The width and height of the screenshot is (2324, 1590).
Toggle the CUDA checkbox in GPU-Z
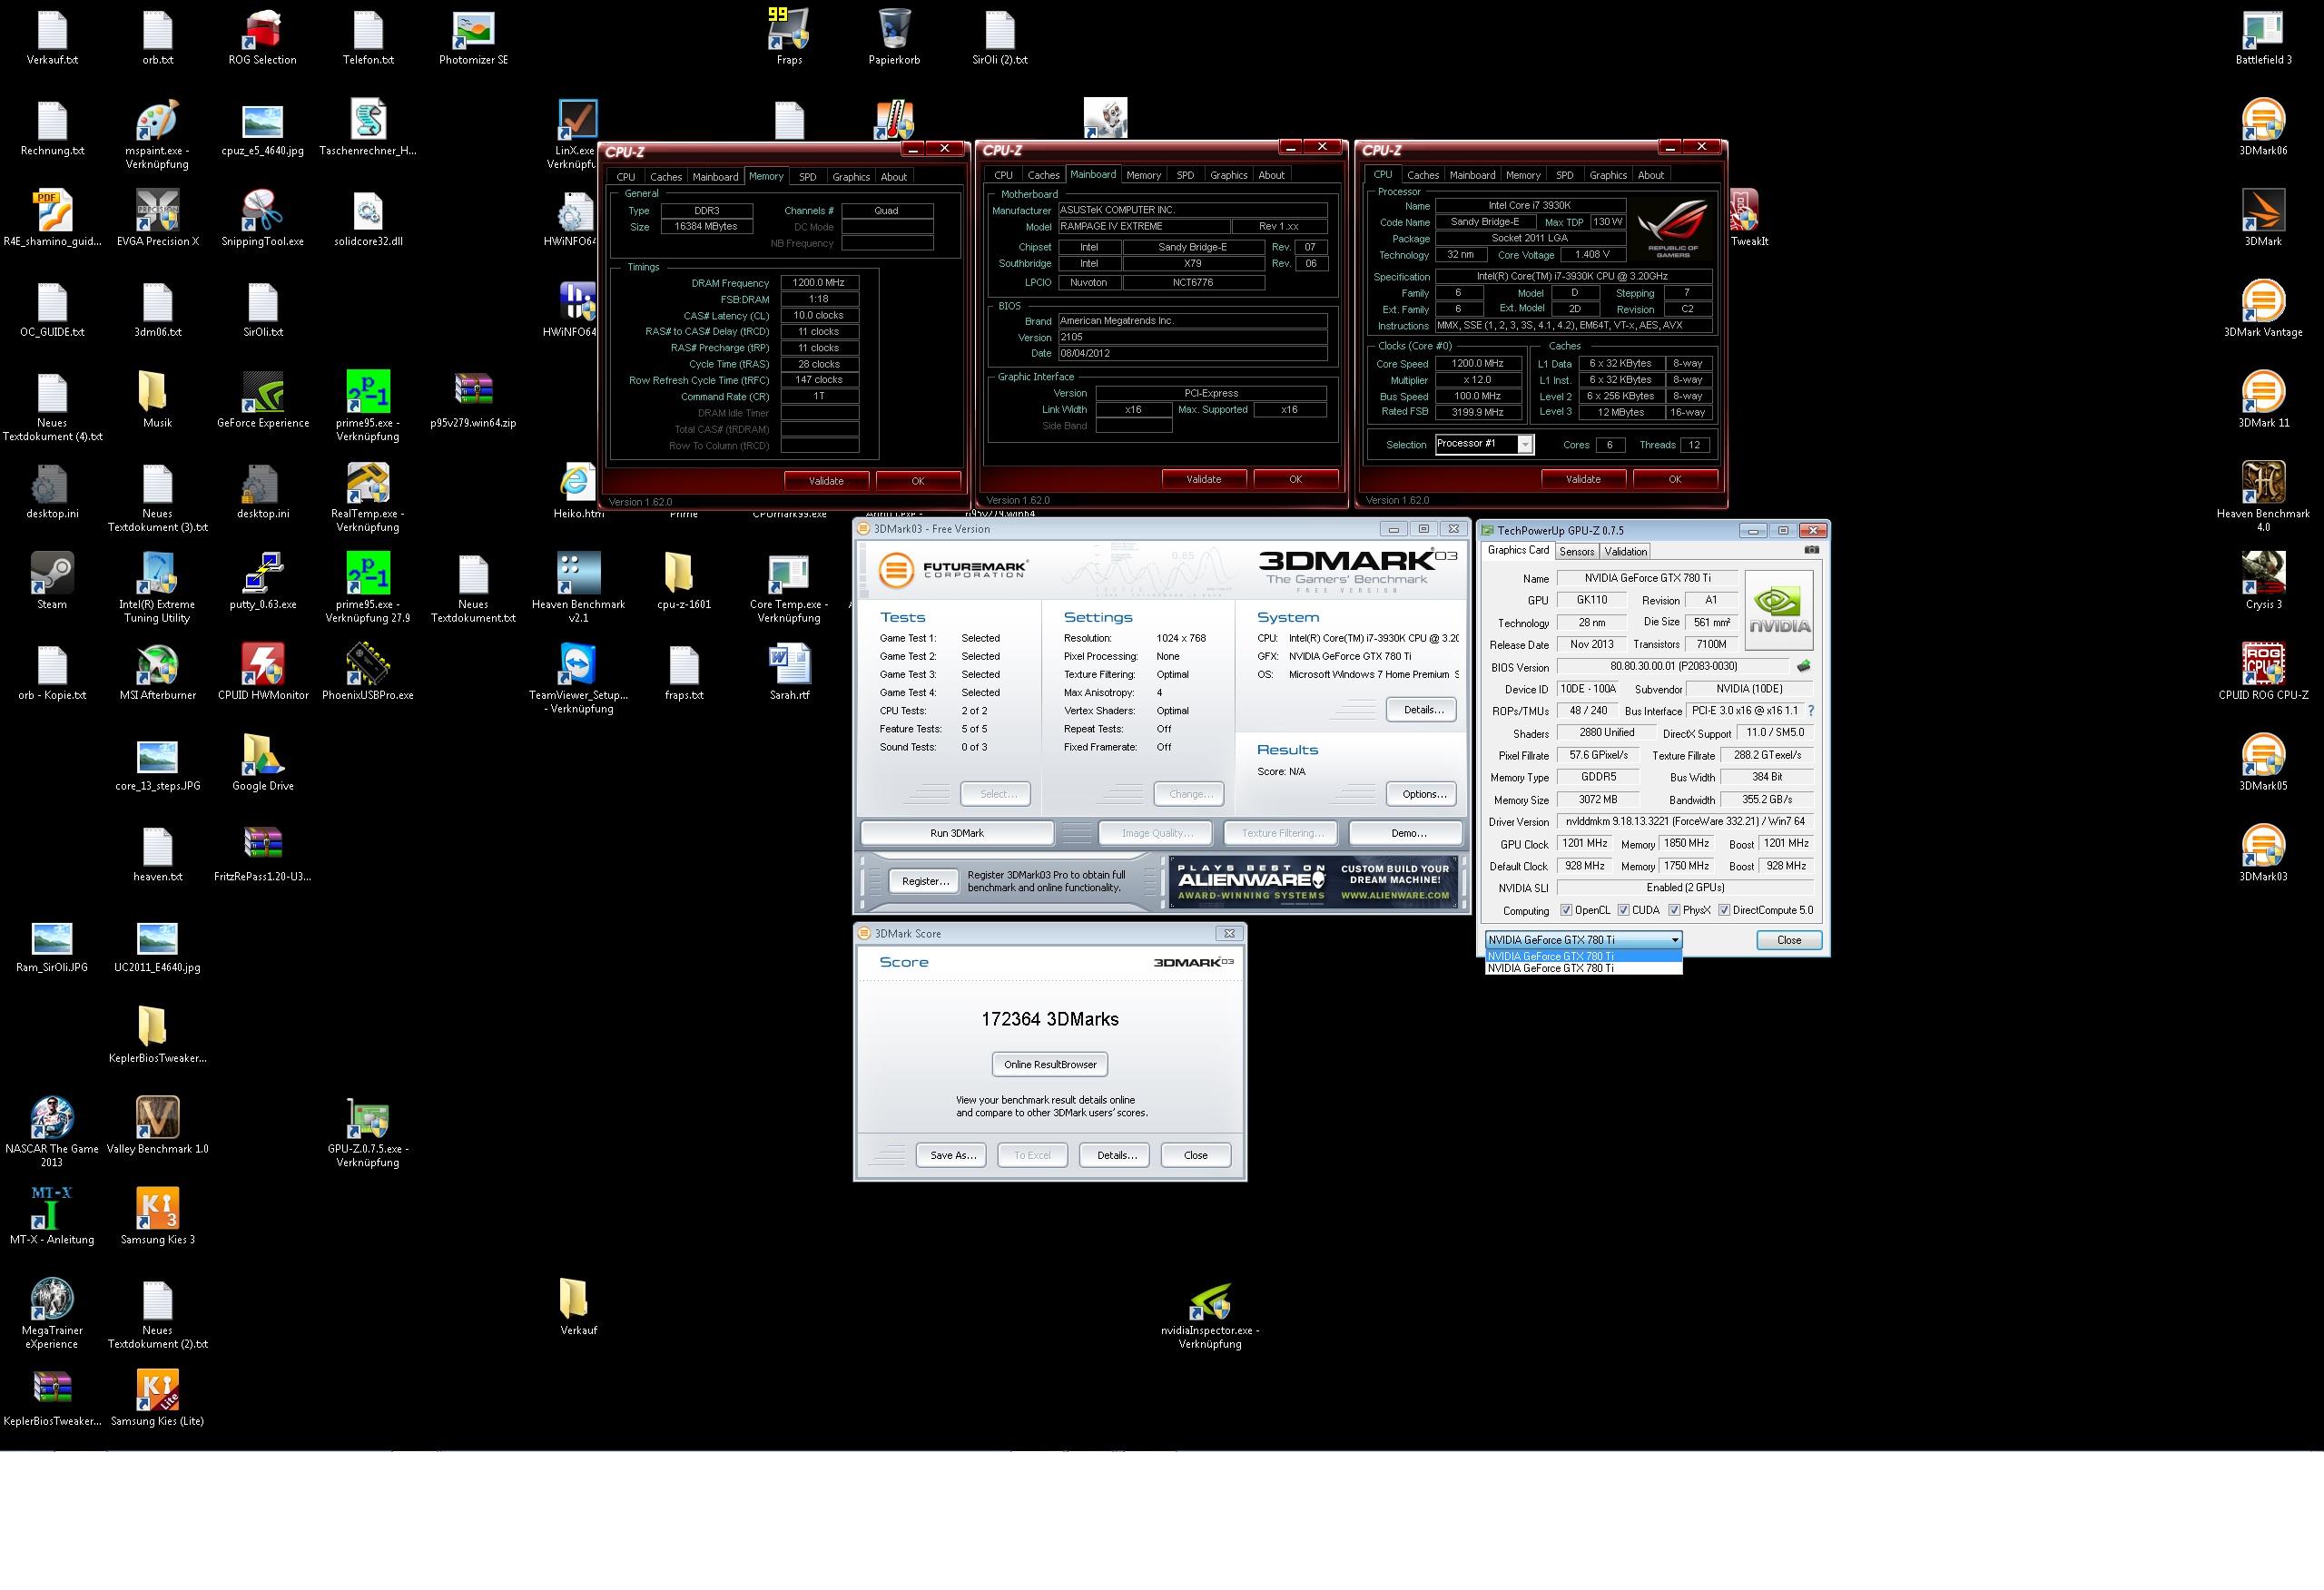[x=1623, y=910]
